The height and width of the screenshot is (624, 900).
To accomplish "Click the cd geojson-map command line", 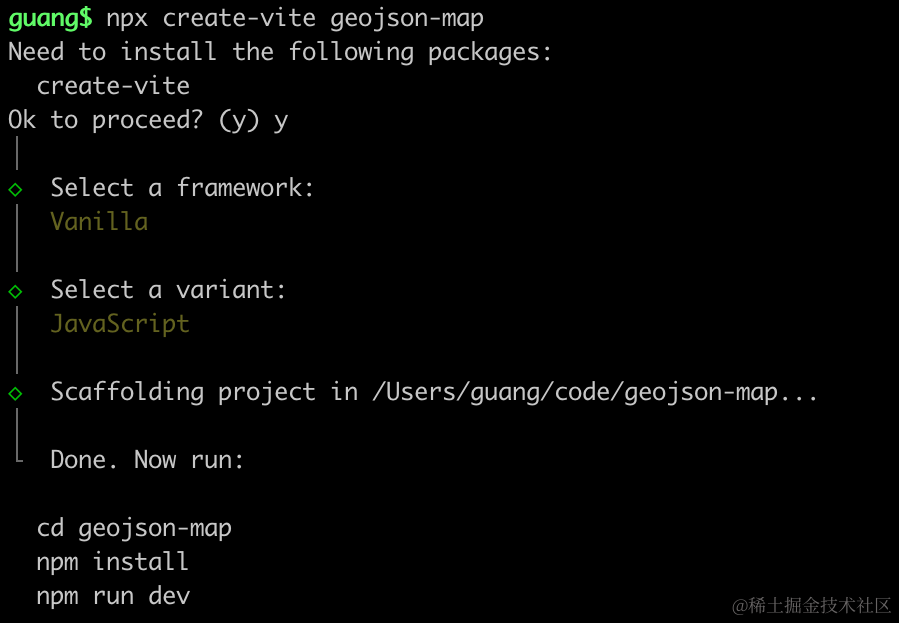I will pos(134,529).
